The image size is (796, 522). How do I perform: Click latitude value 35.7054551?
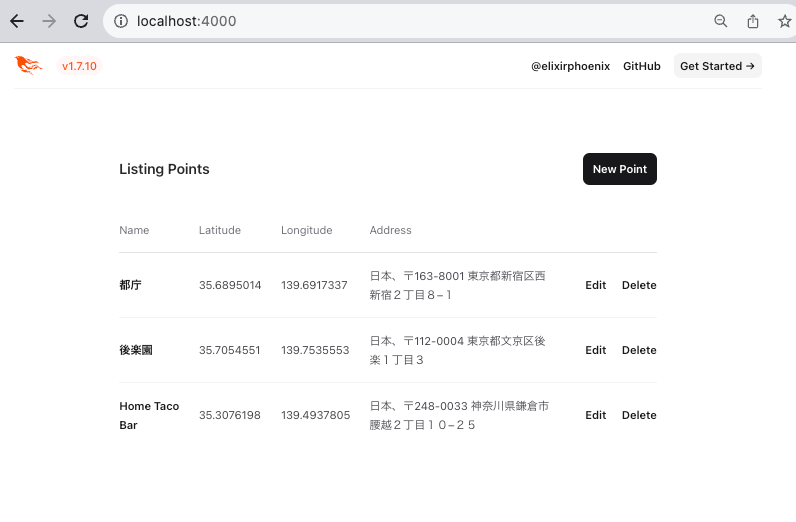[229, 350]
